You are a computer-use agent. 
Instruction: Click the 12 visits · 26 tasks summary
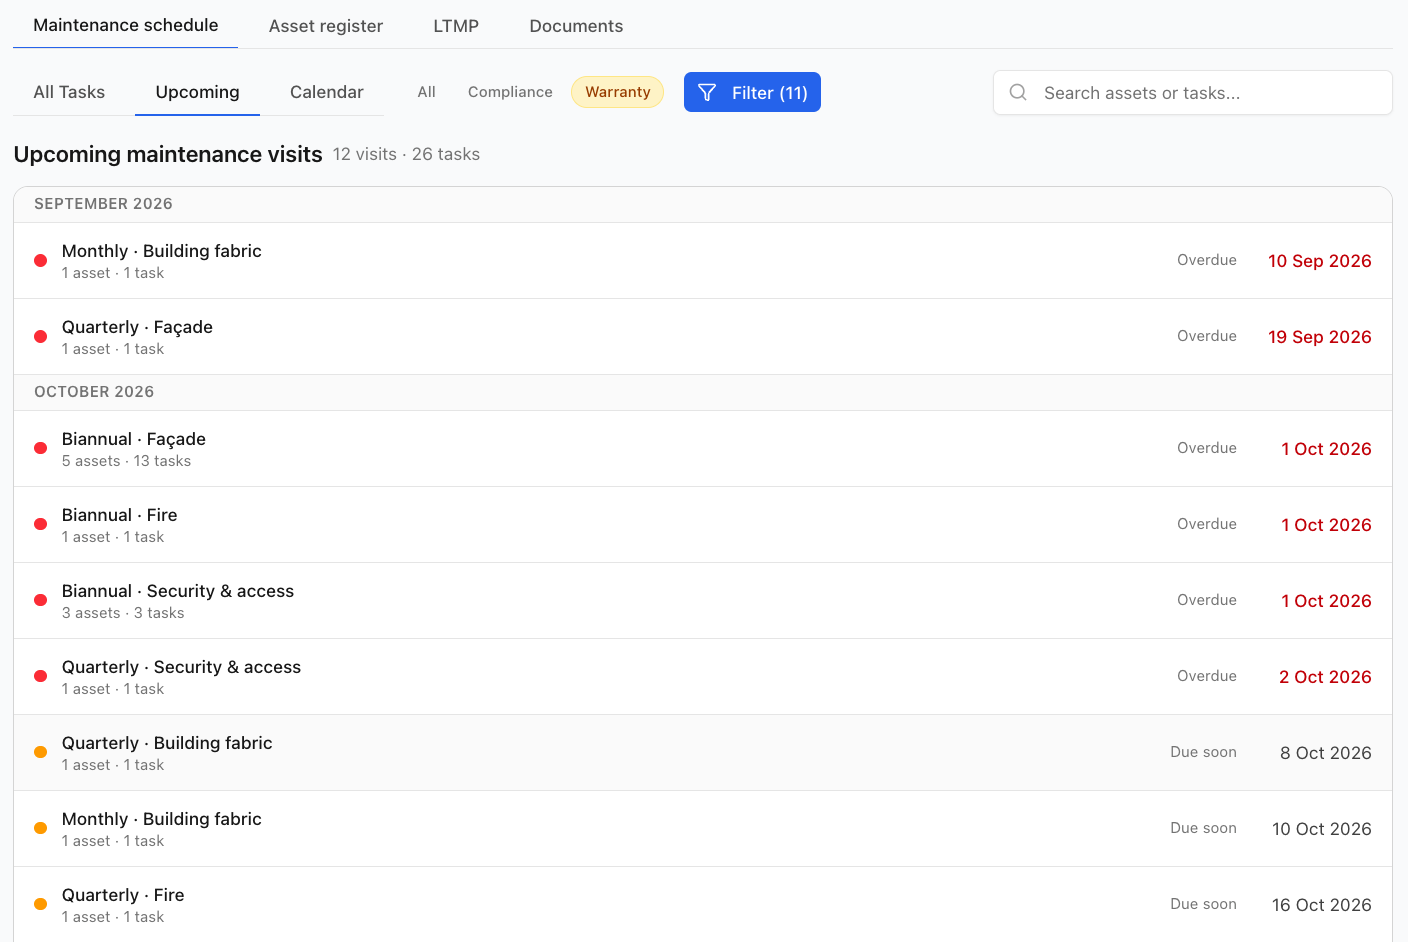[406, 154]
